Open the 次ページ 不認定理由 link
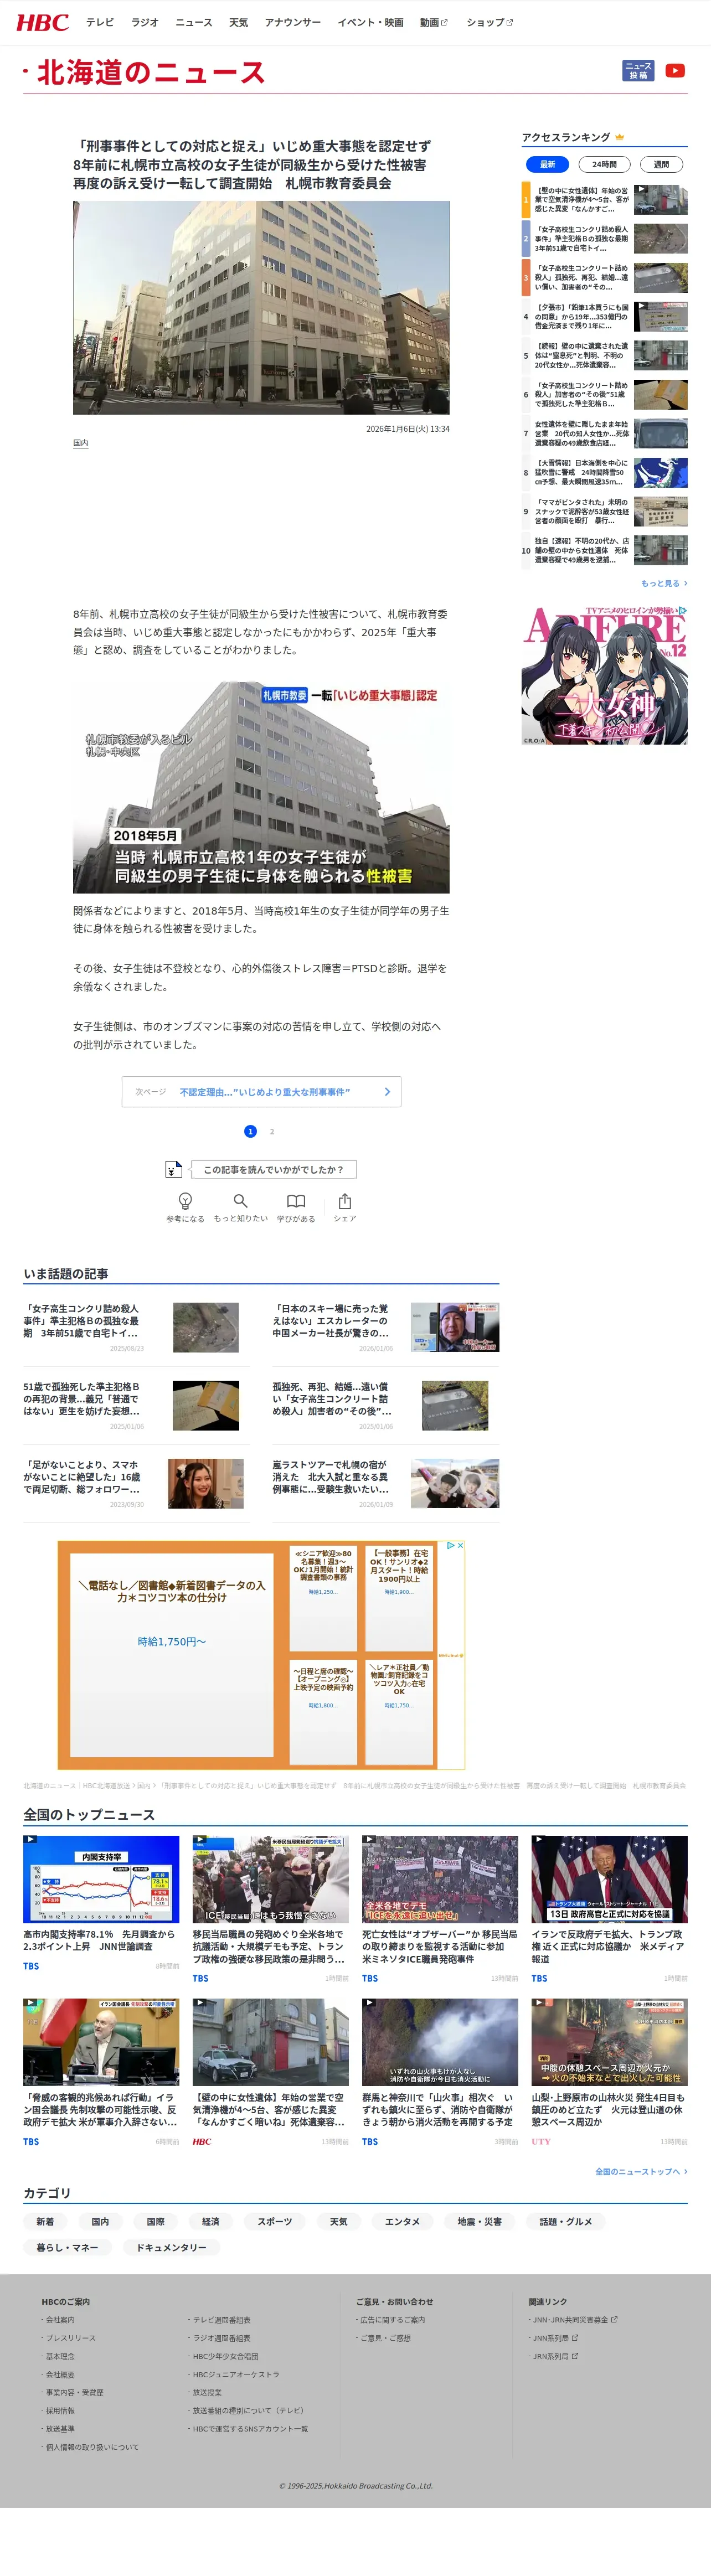This screenshot has width=711, height=2576. click(x=261, y=1091)
